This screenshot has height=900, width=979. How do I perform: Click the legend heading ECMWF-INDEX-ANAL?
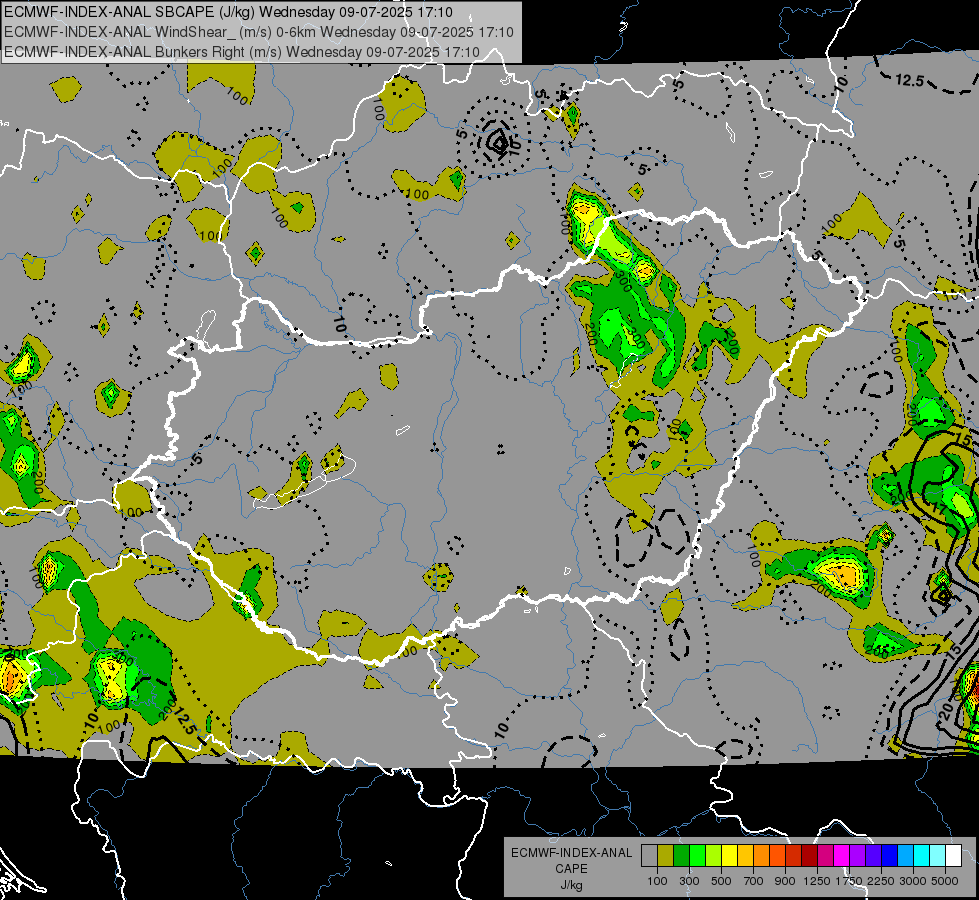pos(572,853)
